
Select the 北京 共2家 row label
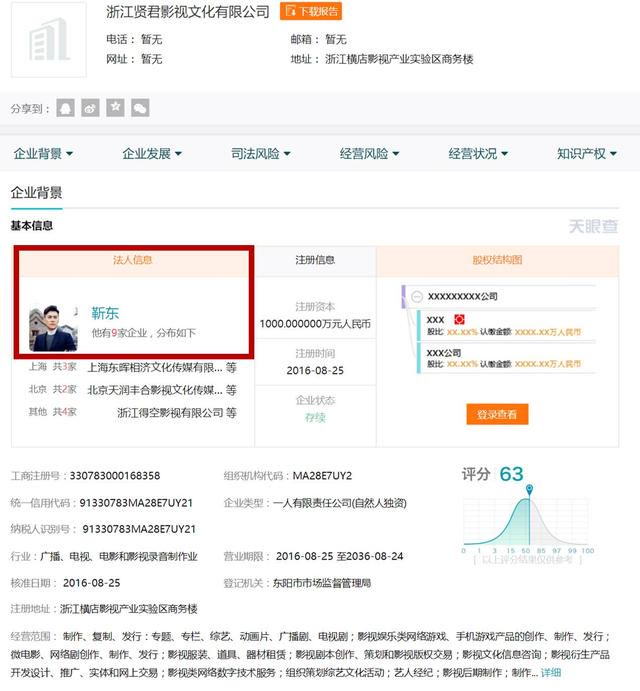point(52,389)
